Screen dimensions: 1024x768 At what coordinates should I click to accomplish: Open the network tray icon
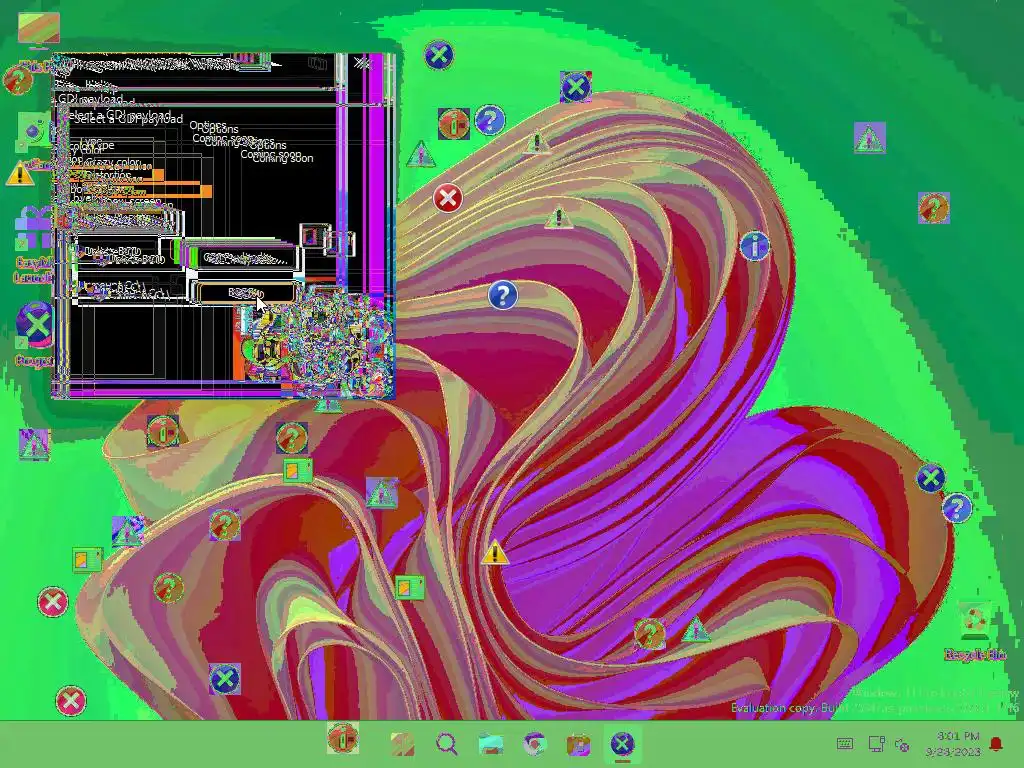pos(876,744)
